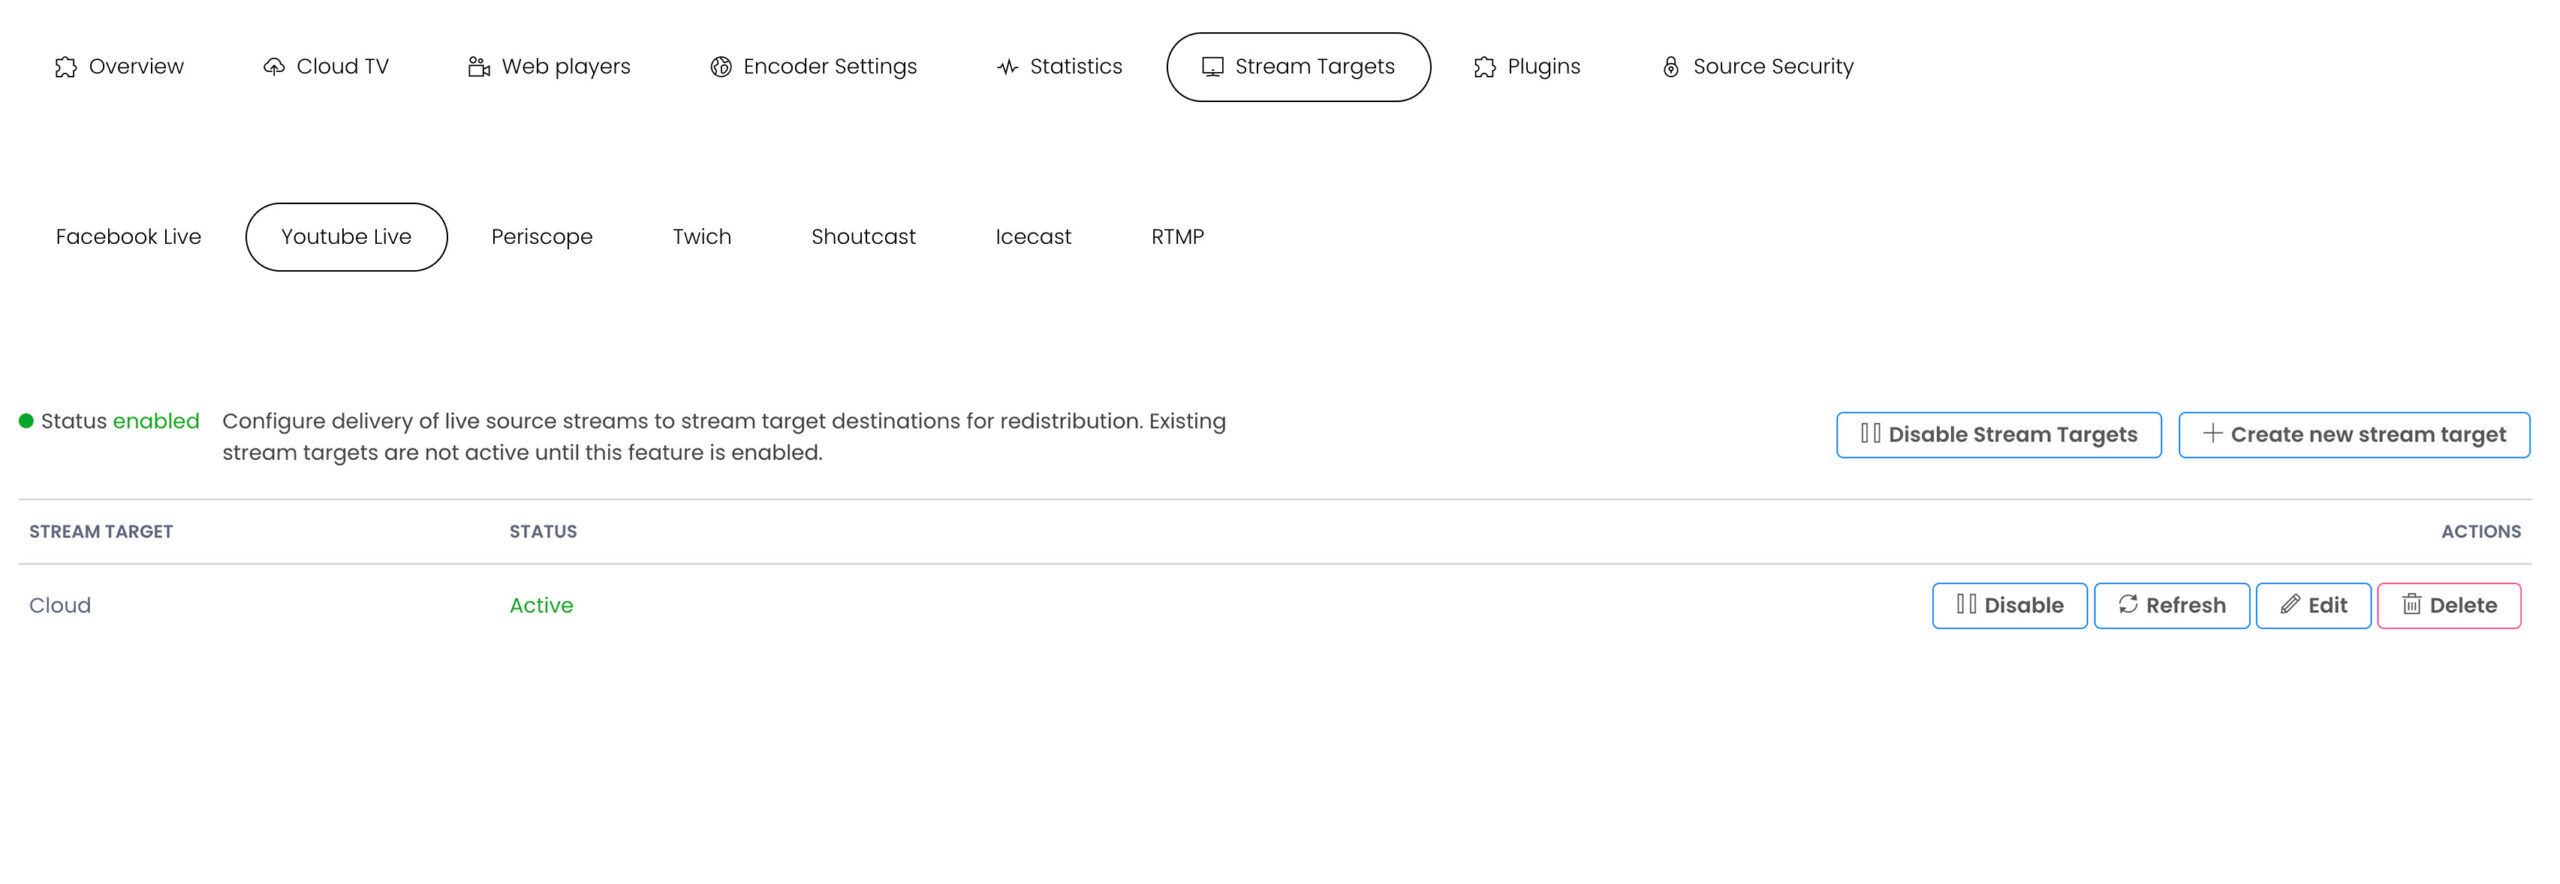This screenshot has height=884, width=2560.
Task: Create new stream target
Action: [x=2353, y=435]
